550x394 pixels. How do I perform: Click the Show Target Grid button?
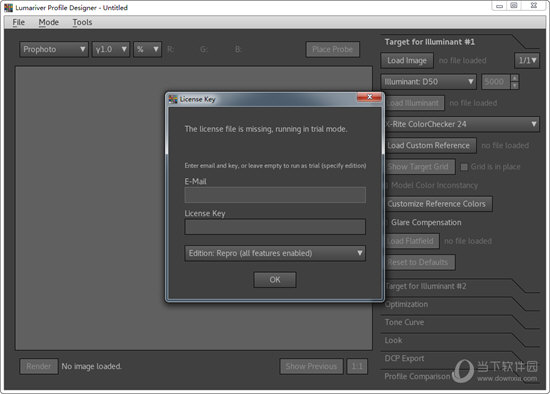420,167
